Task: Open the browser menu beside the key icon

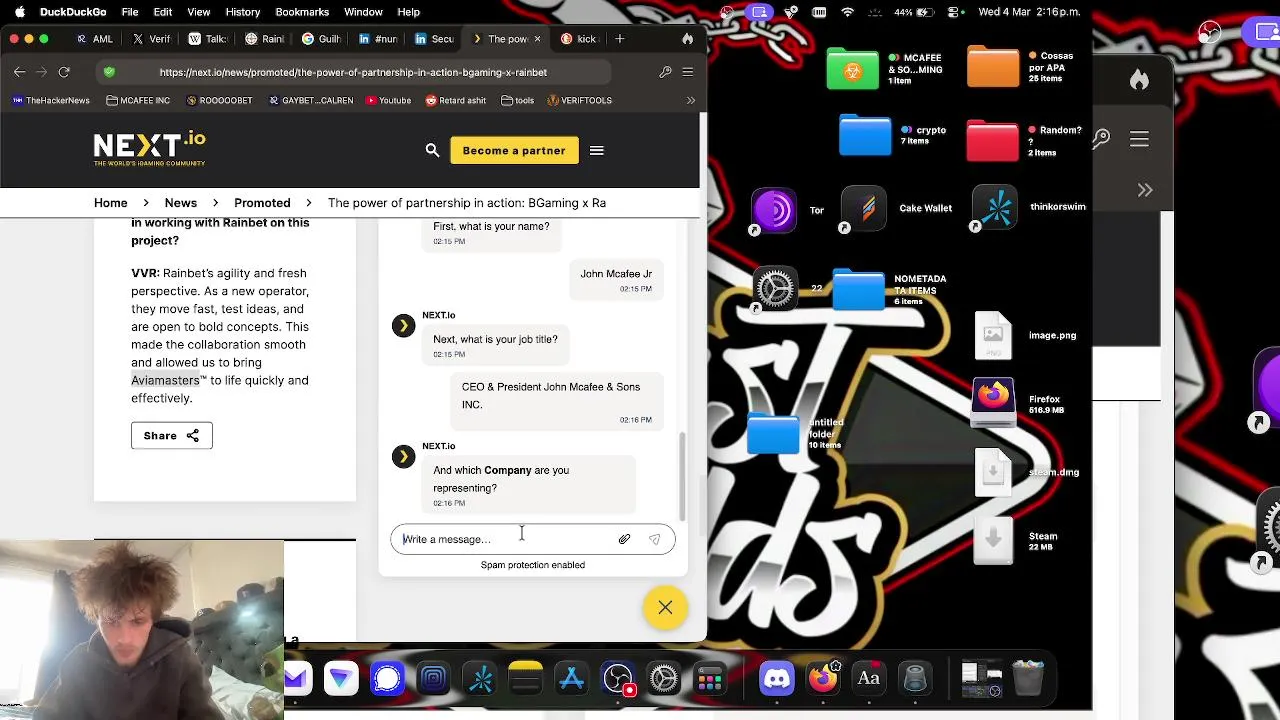Action: coord(688,72)
